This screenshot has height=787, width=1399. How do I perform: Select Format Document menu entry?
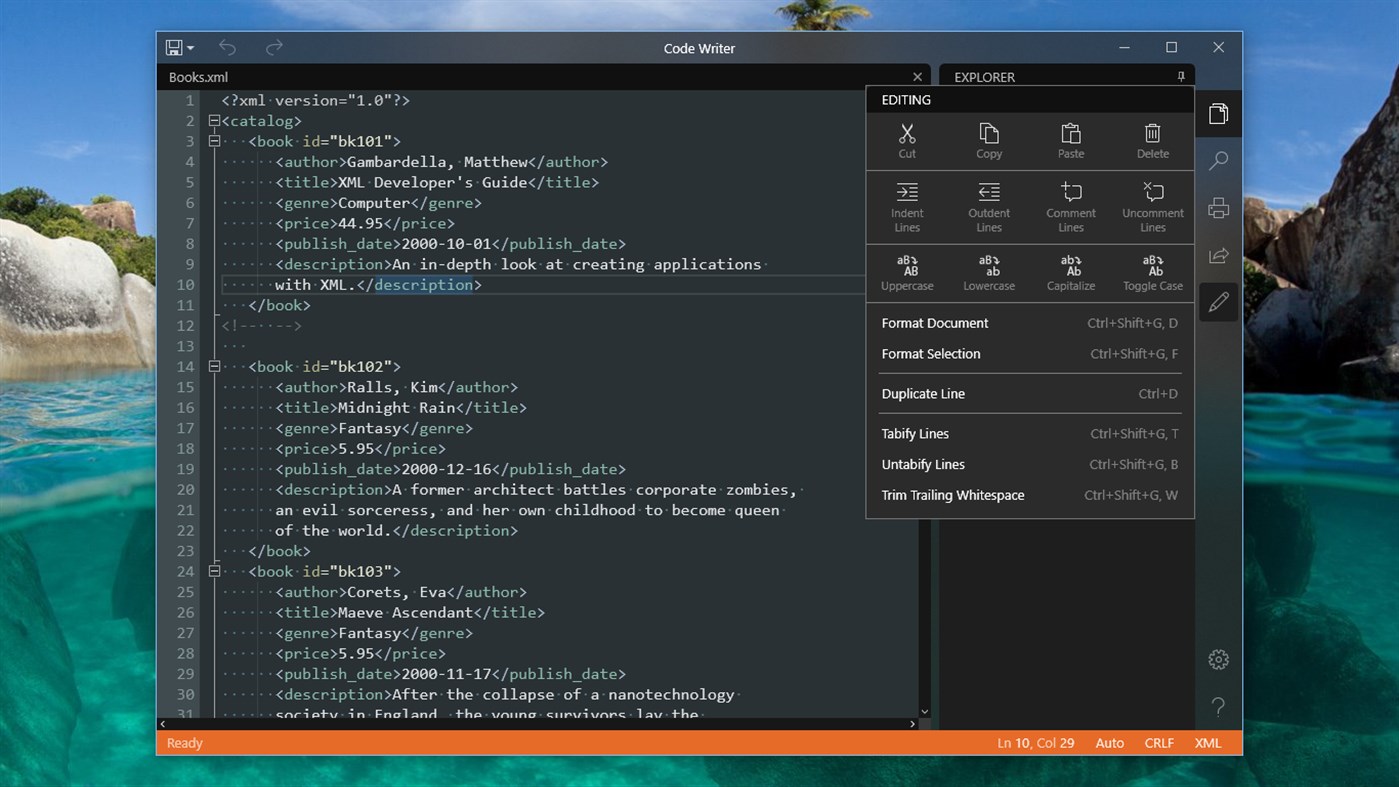coord(935,323)
